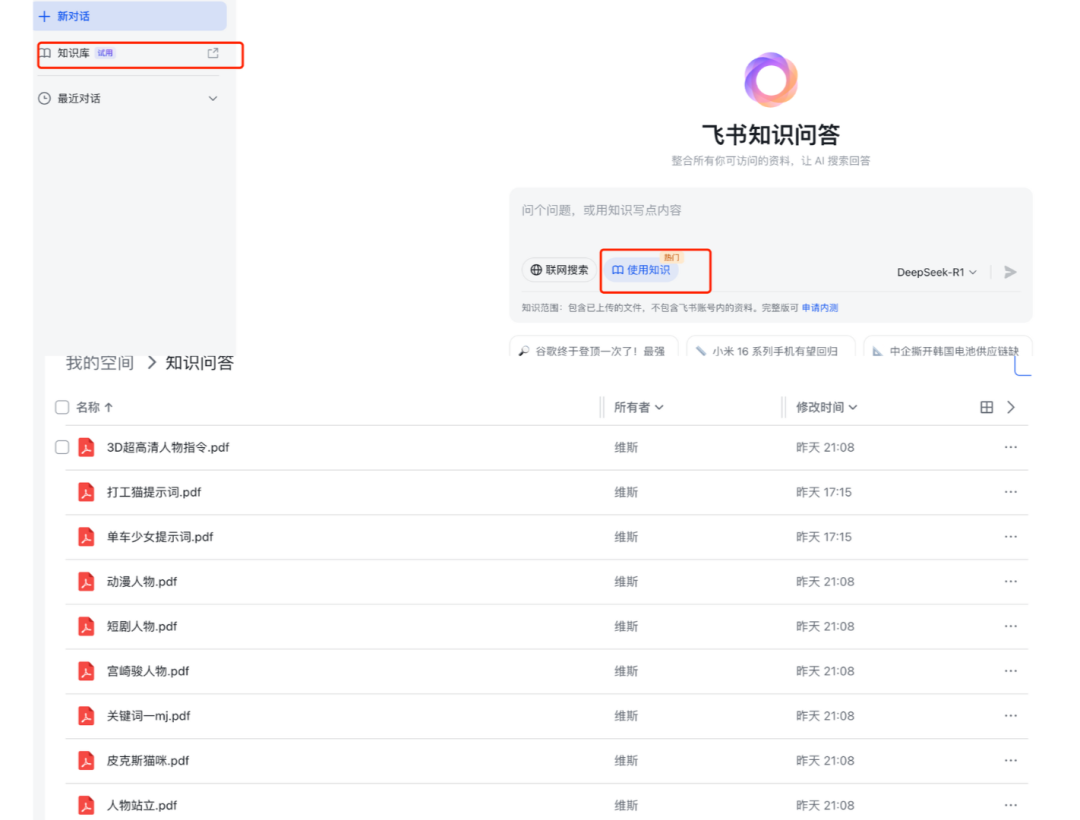The height and width of the screenshot is (820, 1080).
Task: Click the grid view icon in table header
Action: [x=987, y=407]
